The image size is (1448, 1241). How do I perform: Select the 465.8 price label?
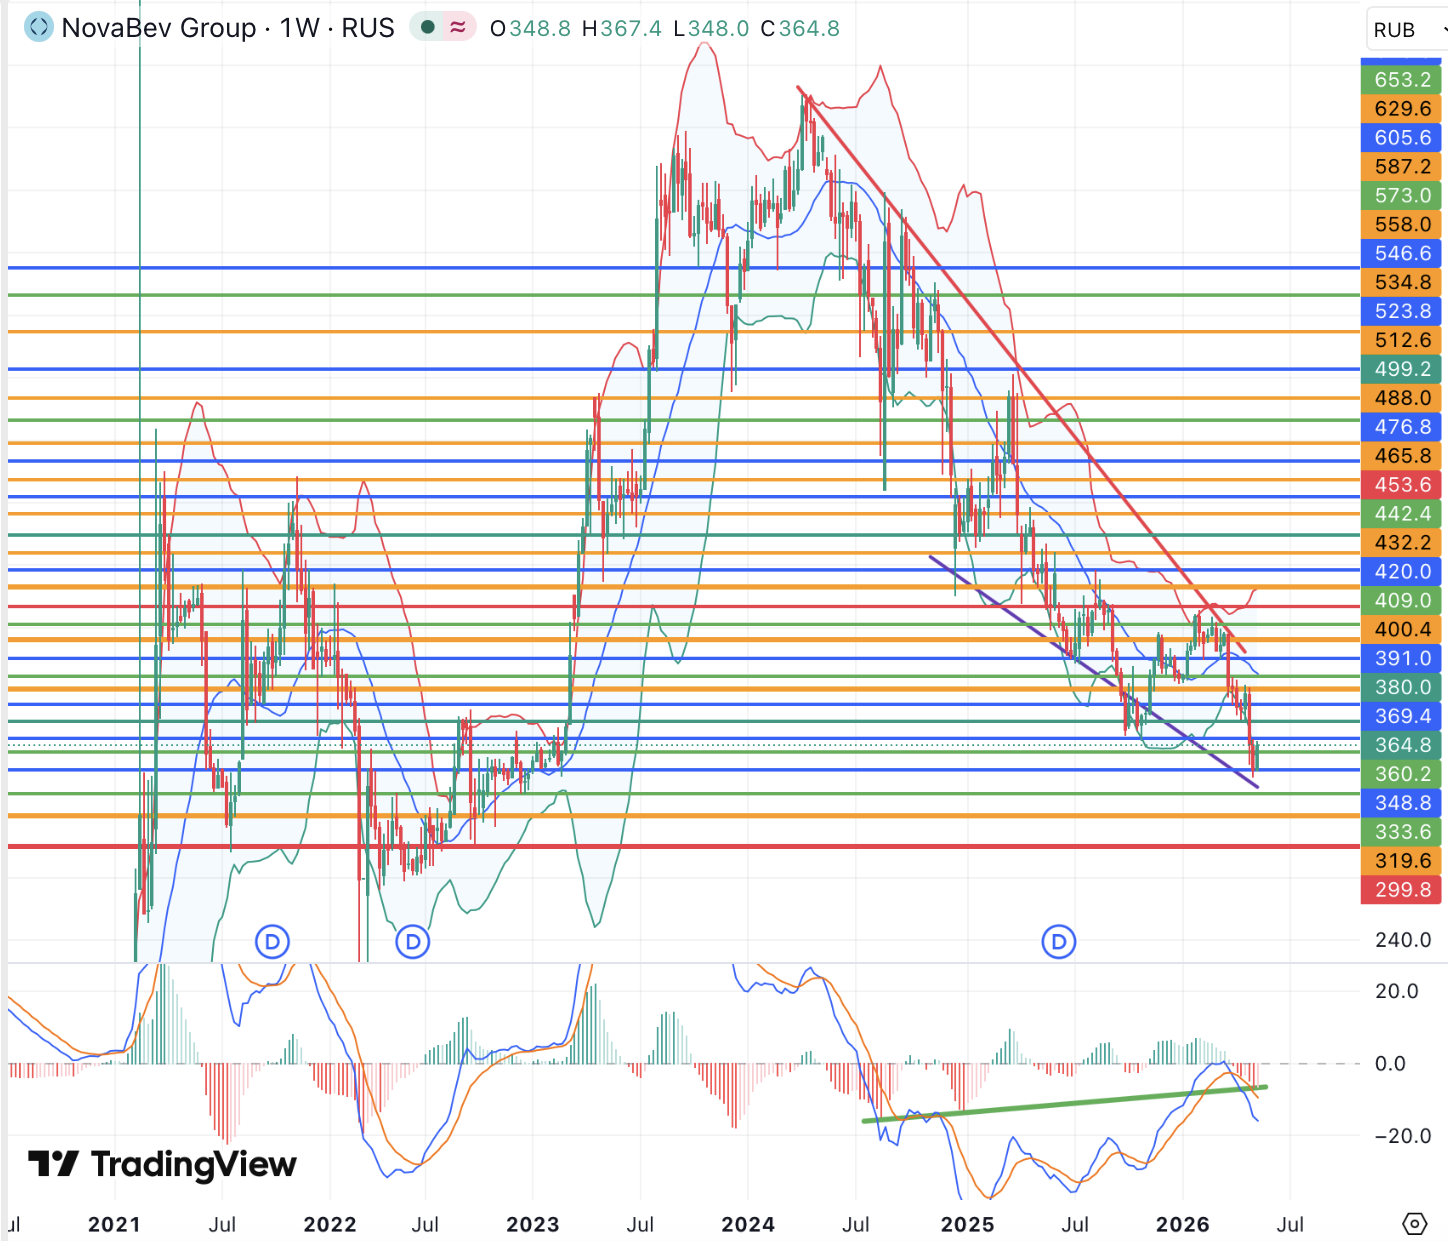pos(1401,456)
